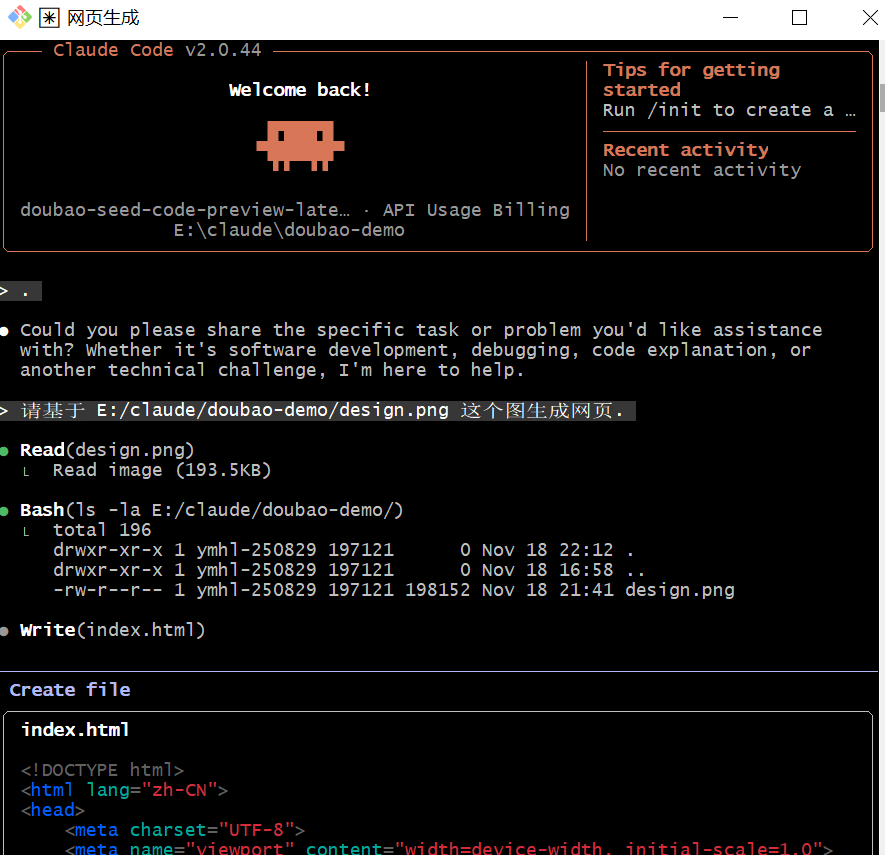Click the index.html file name in preview box

[75, 730]
